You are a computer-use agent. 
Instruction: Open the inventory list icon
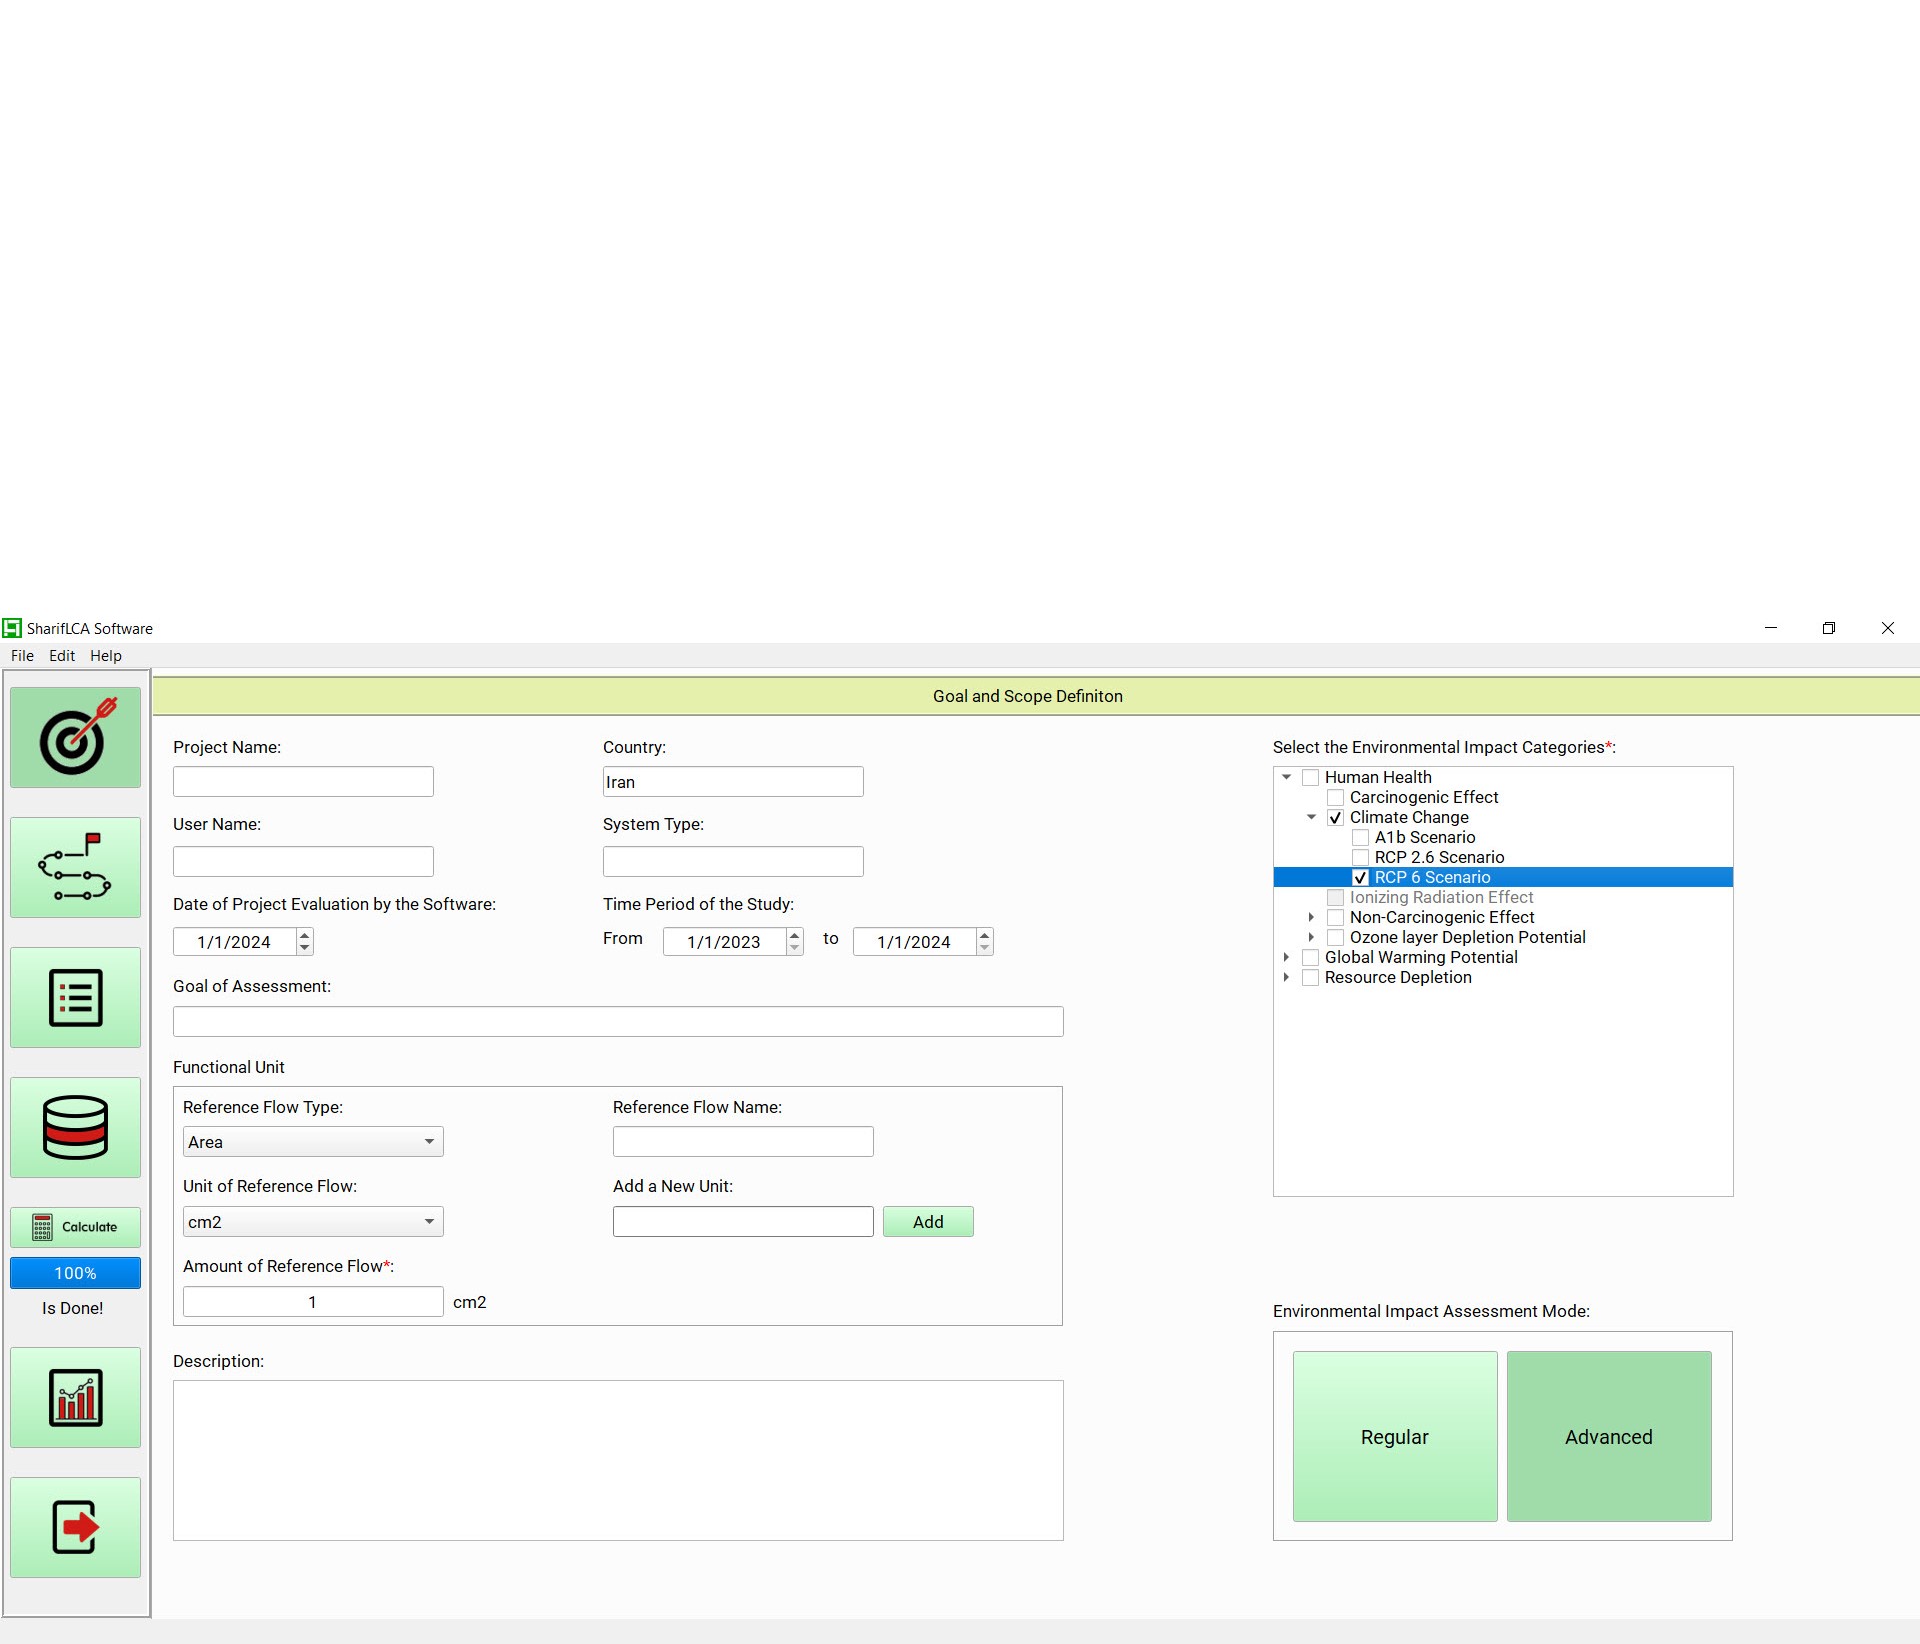pos(75,997)
